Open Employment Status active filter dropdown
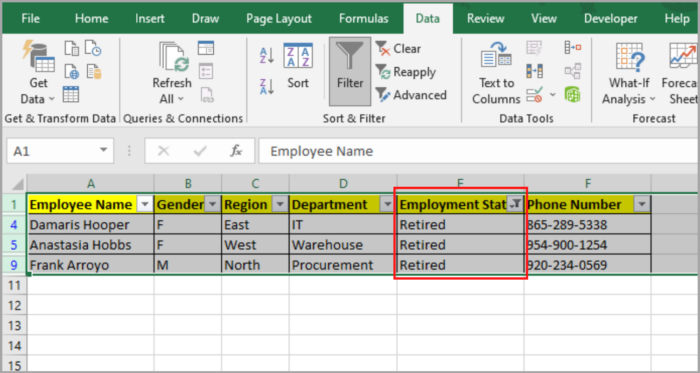 pos(515,204)
